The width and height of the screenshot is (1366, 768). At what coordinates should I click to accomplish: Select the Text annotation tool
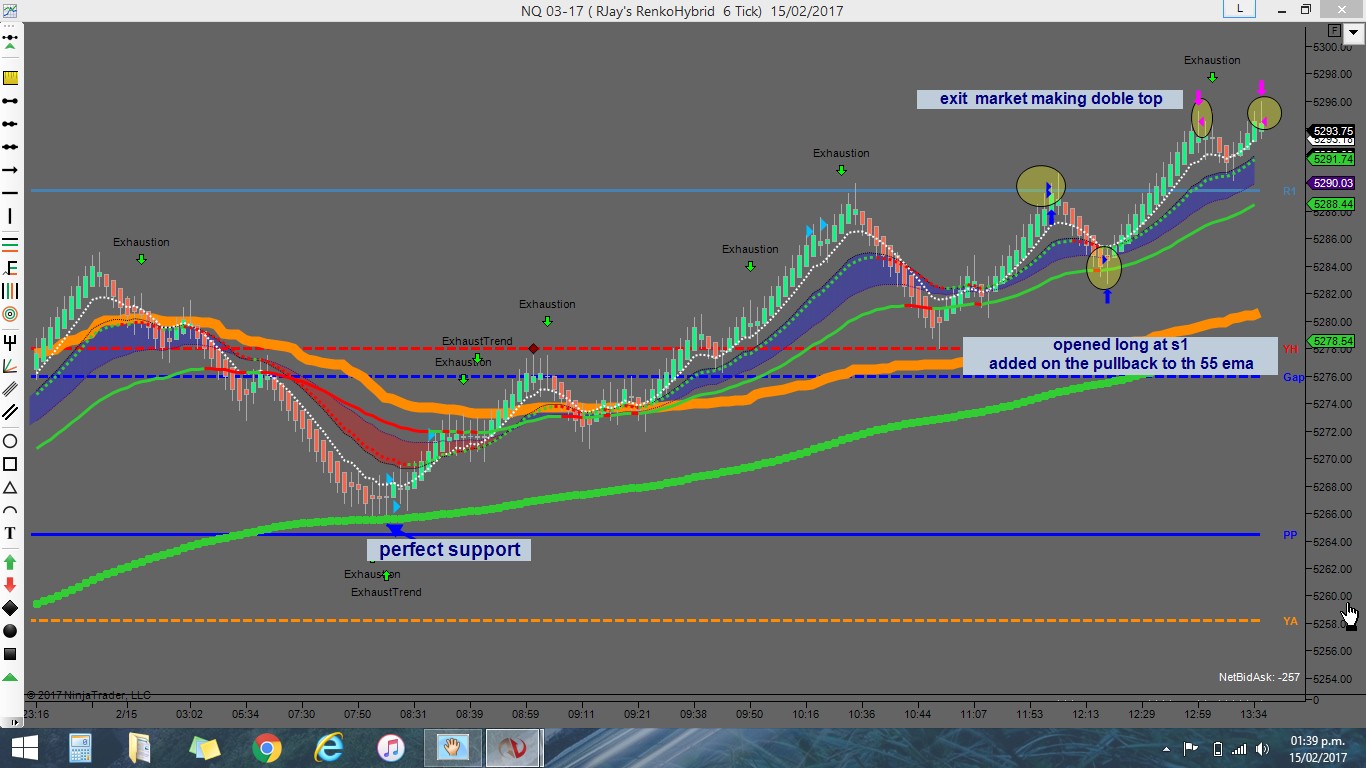pos(10,533)
